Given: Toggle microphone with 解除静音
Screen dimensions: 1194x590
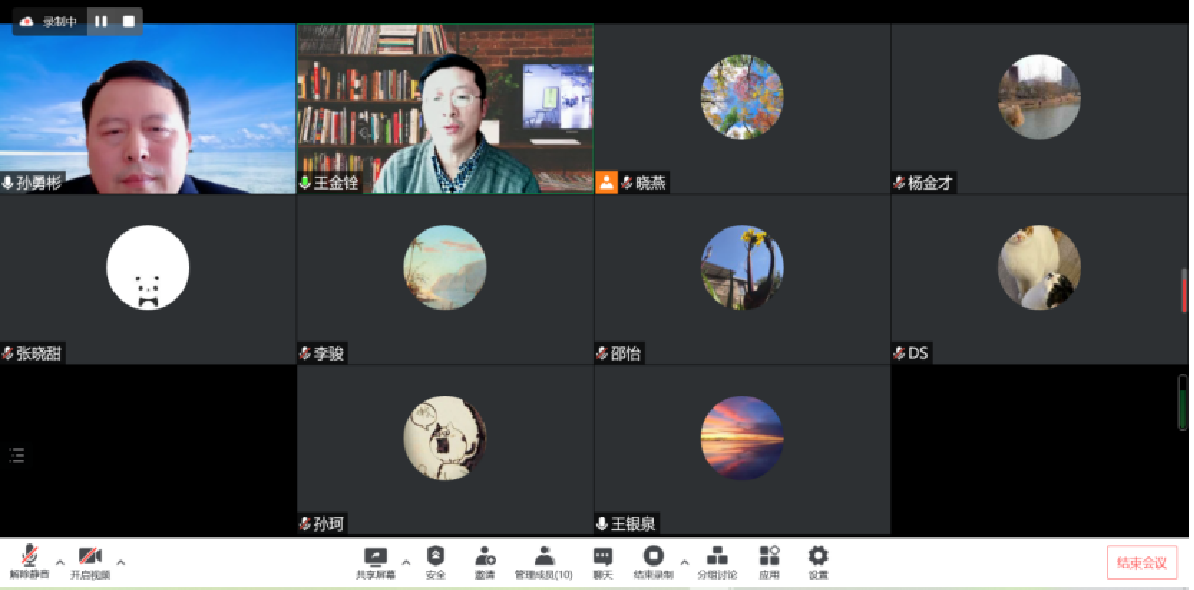Looking at the screenshot, I should coord(30,561).
